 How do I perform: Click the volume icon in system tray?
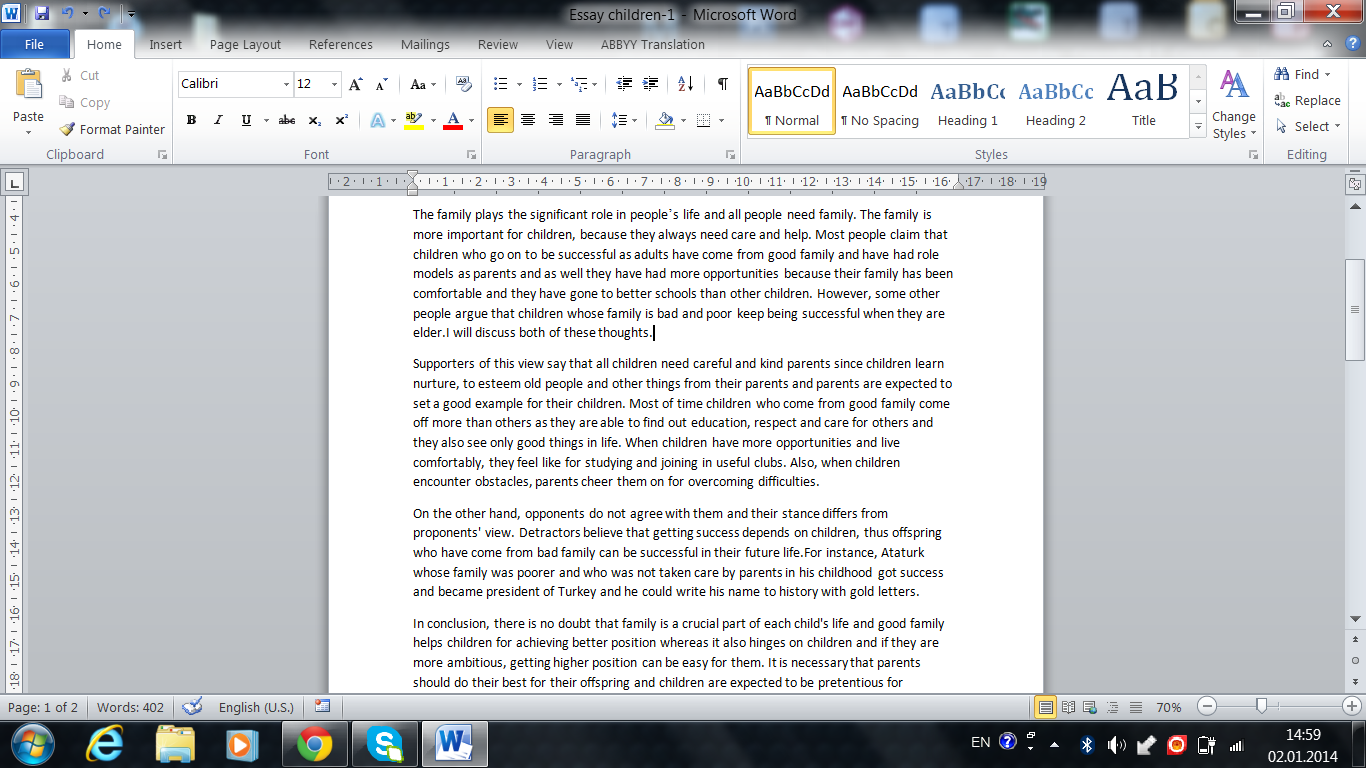[x=1117, y=744]
